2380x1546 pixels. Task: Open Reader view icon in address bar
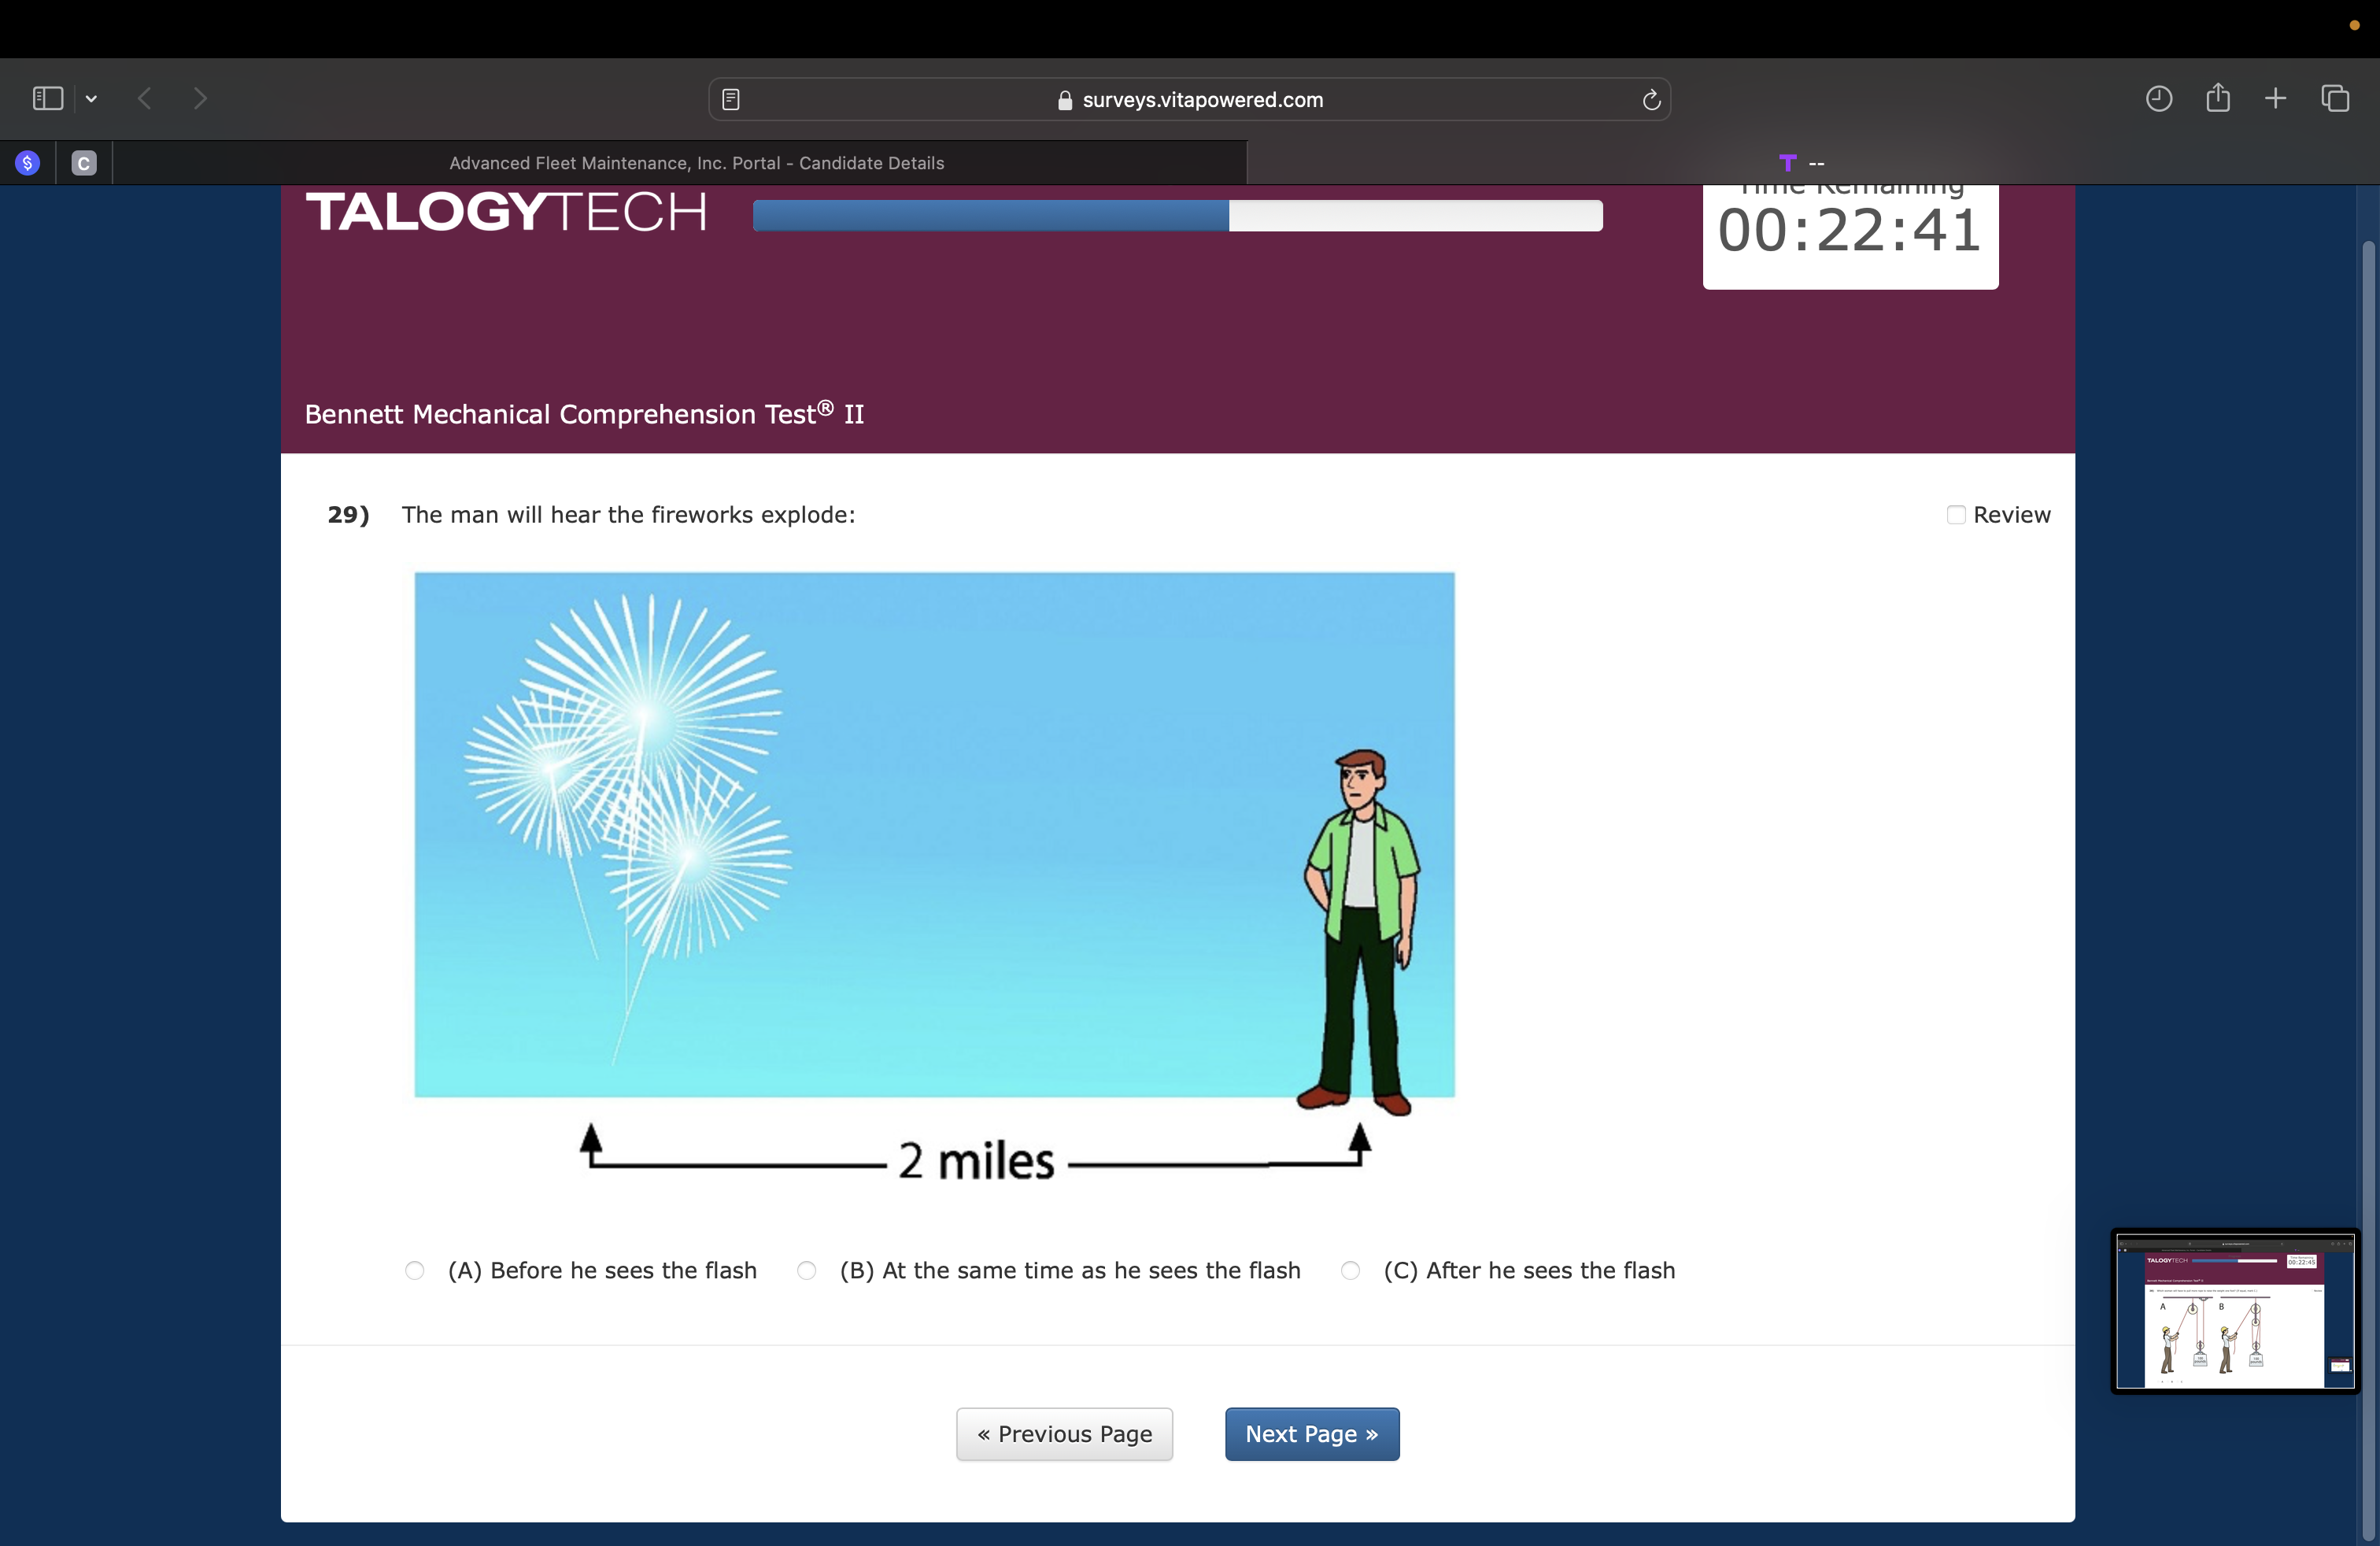coord(731,99)
